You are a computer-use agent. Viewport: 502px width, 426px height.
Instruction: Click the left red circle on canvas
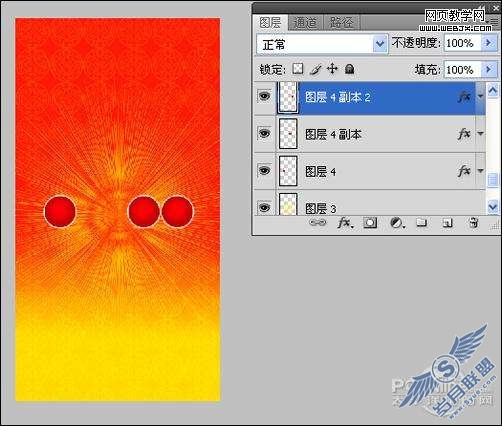click(60, 212)
